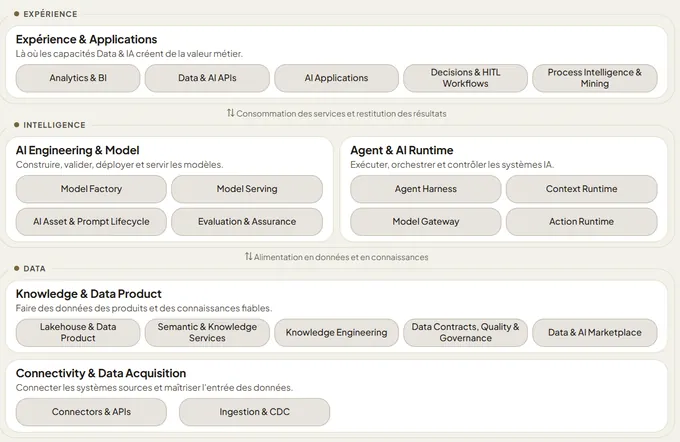
Task: Click the Knowledge & Data Product heading
Action: point(88,294)
